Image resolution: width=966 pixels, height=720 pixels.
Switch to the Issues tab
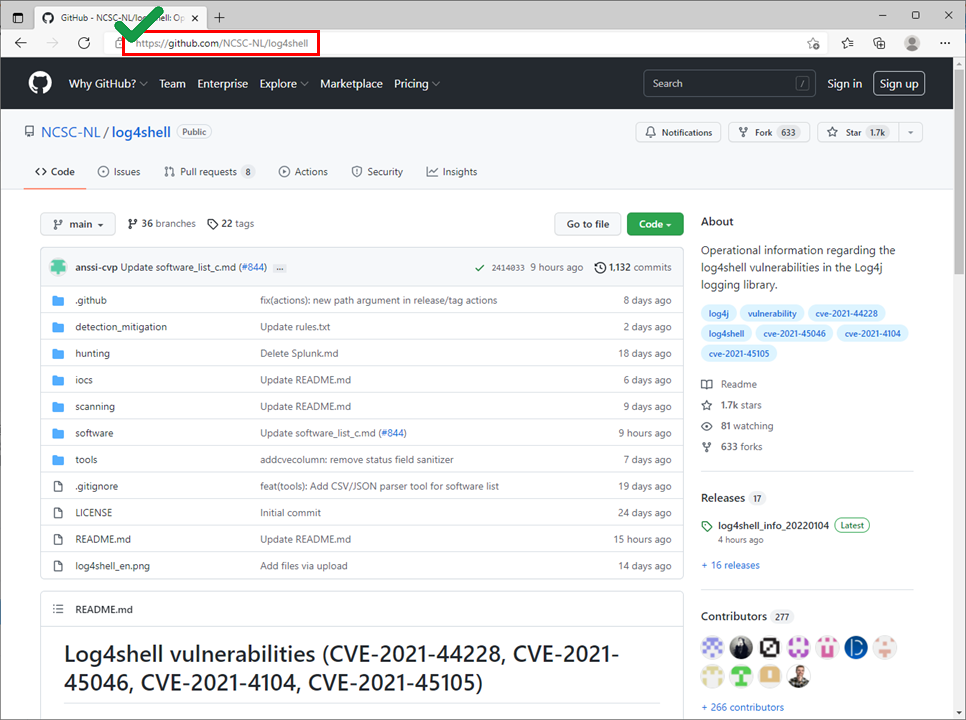119,172
